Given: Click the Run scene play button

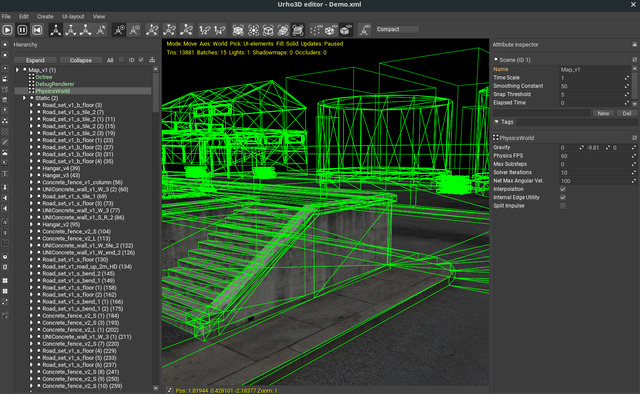Looking at the screenshot, I should click(7, 30).
